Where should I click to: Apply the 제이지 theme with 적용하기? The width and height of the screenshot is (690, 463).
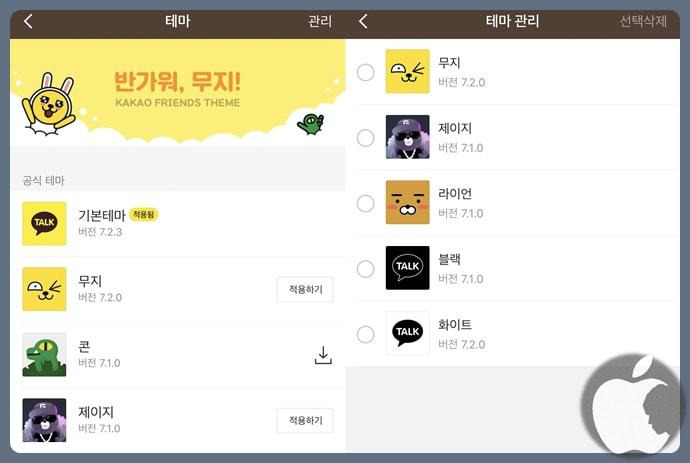pos(305,420)
